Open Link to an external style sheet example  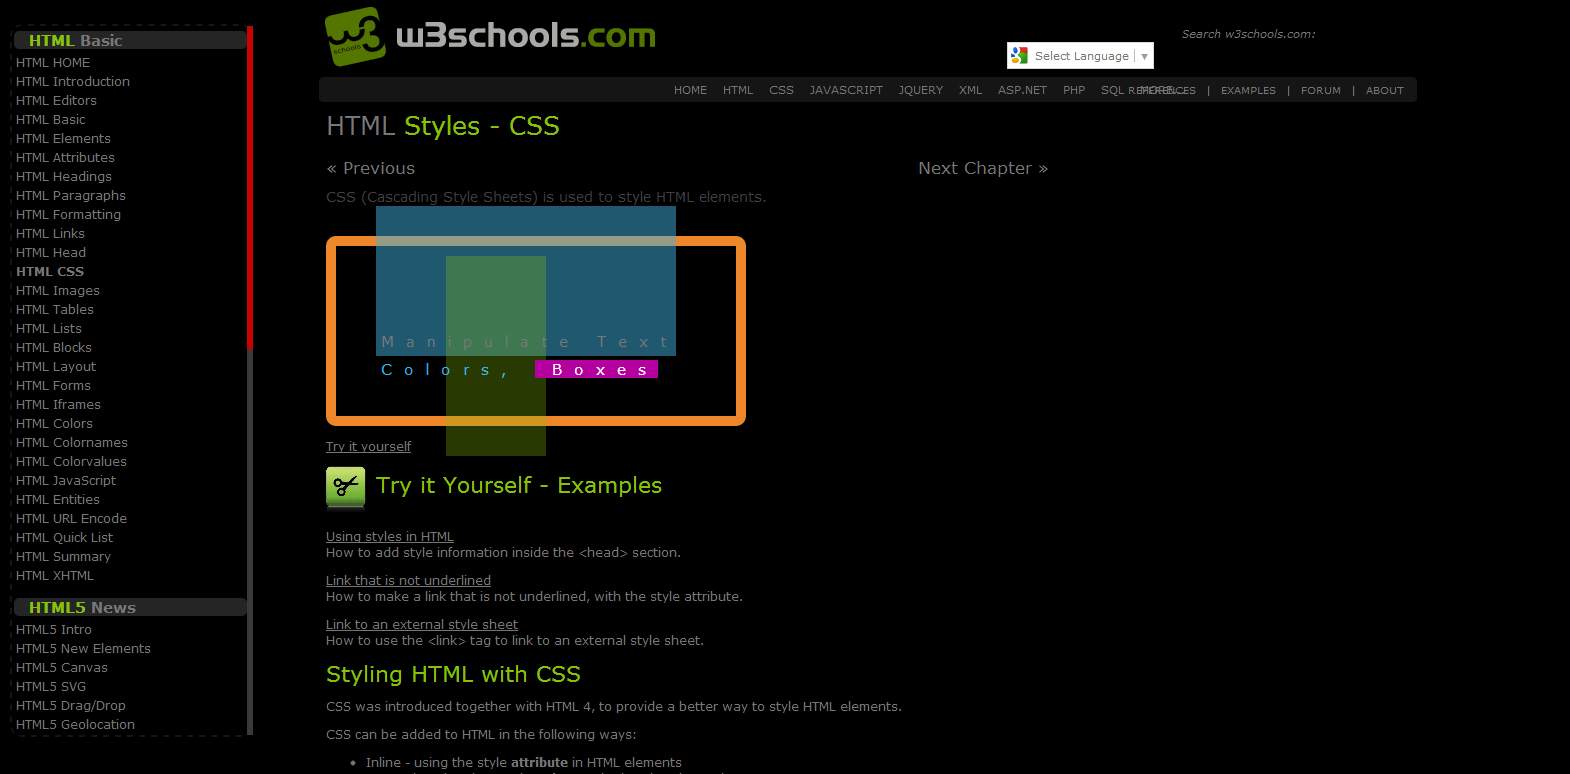422,625
